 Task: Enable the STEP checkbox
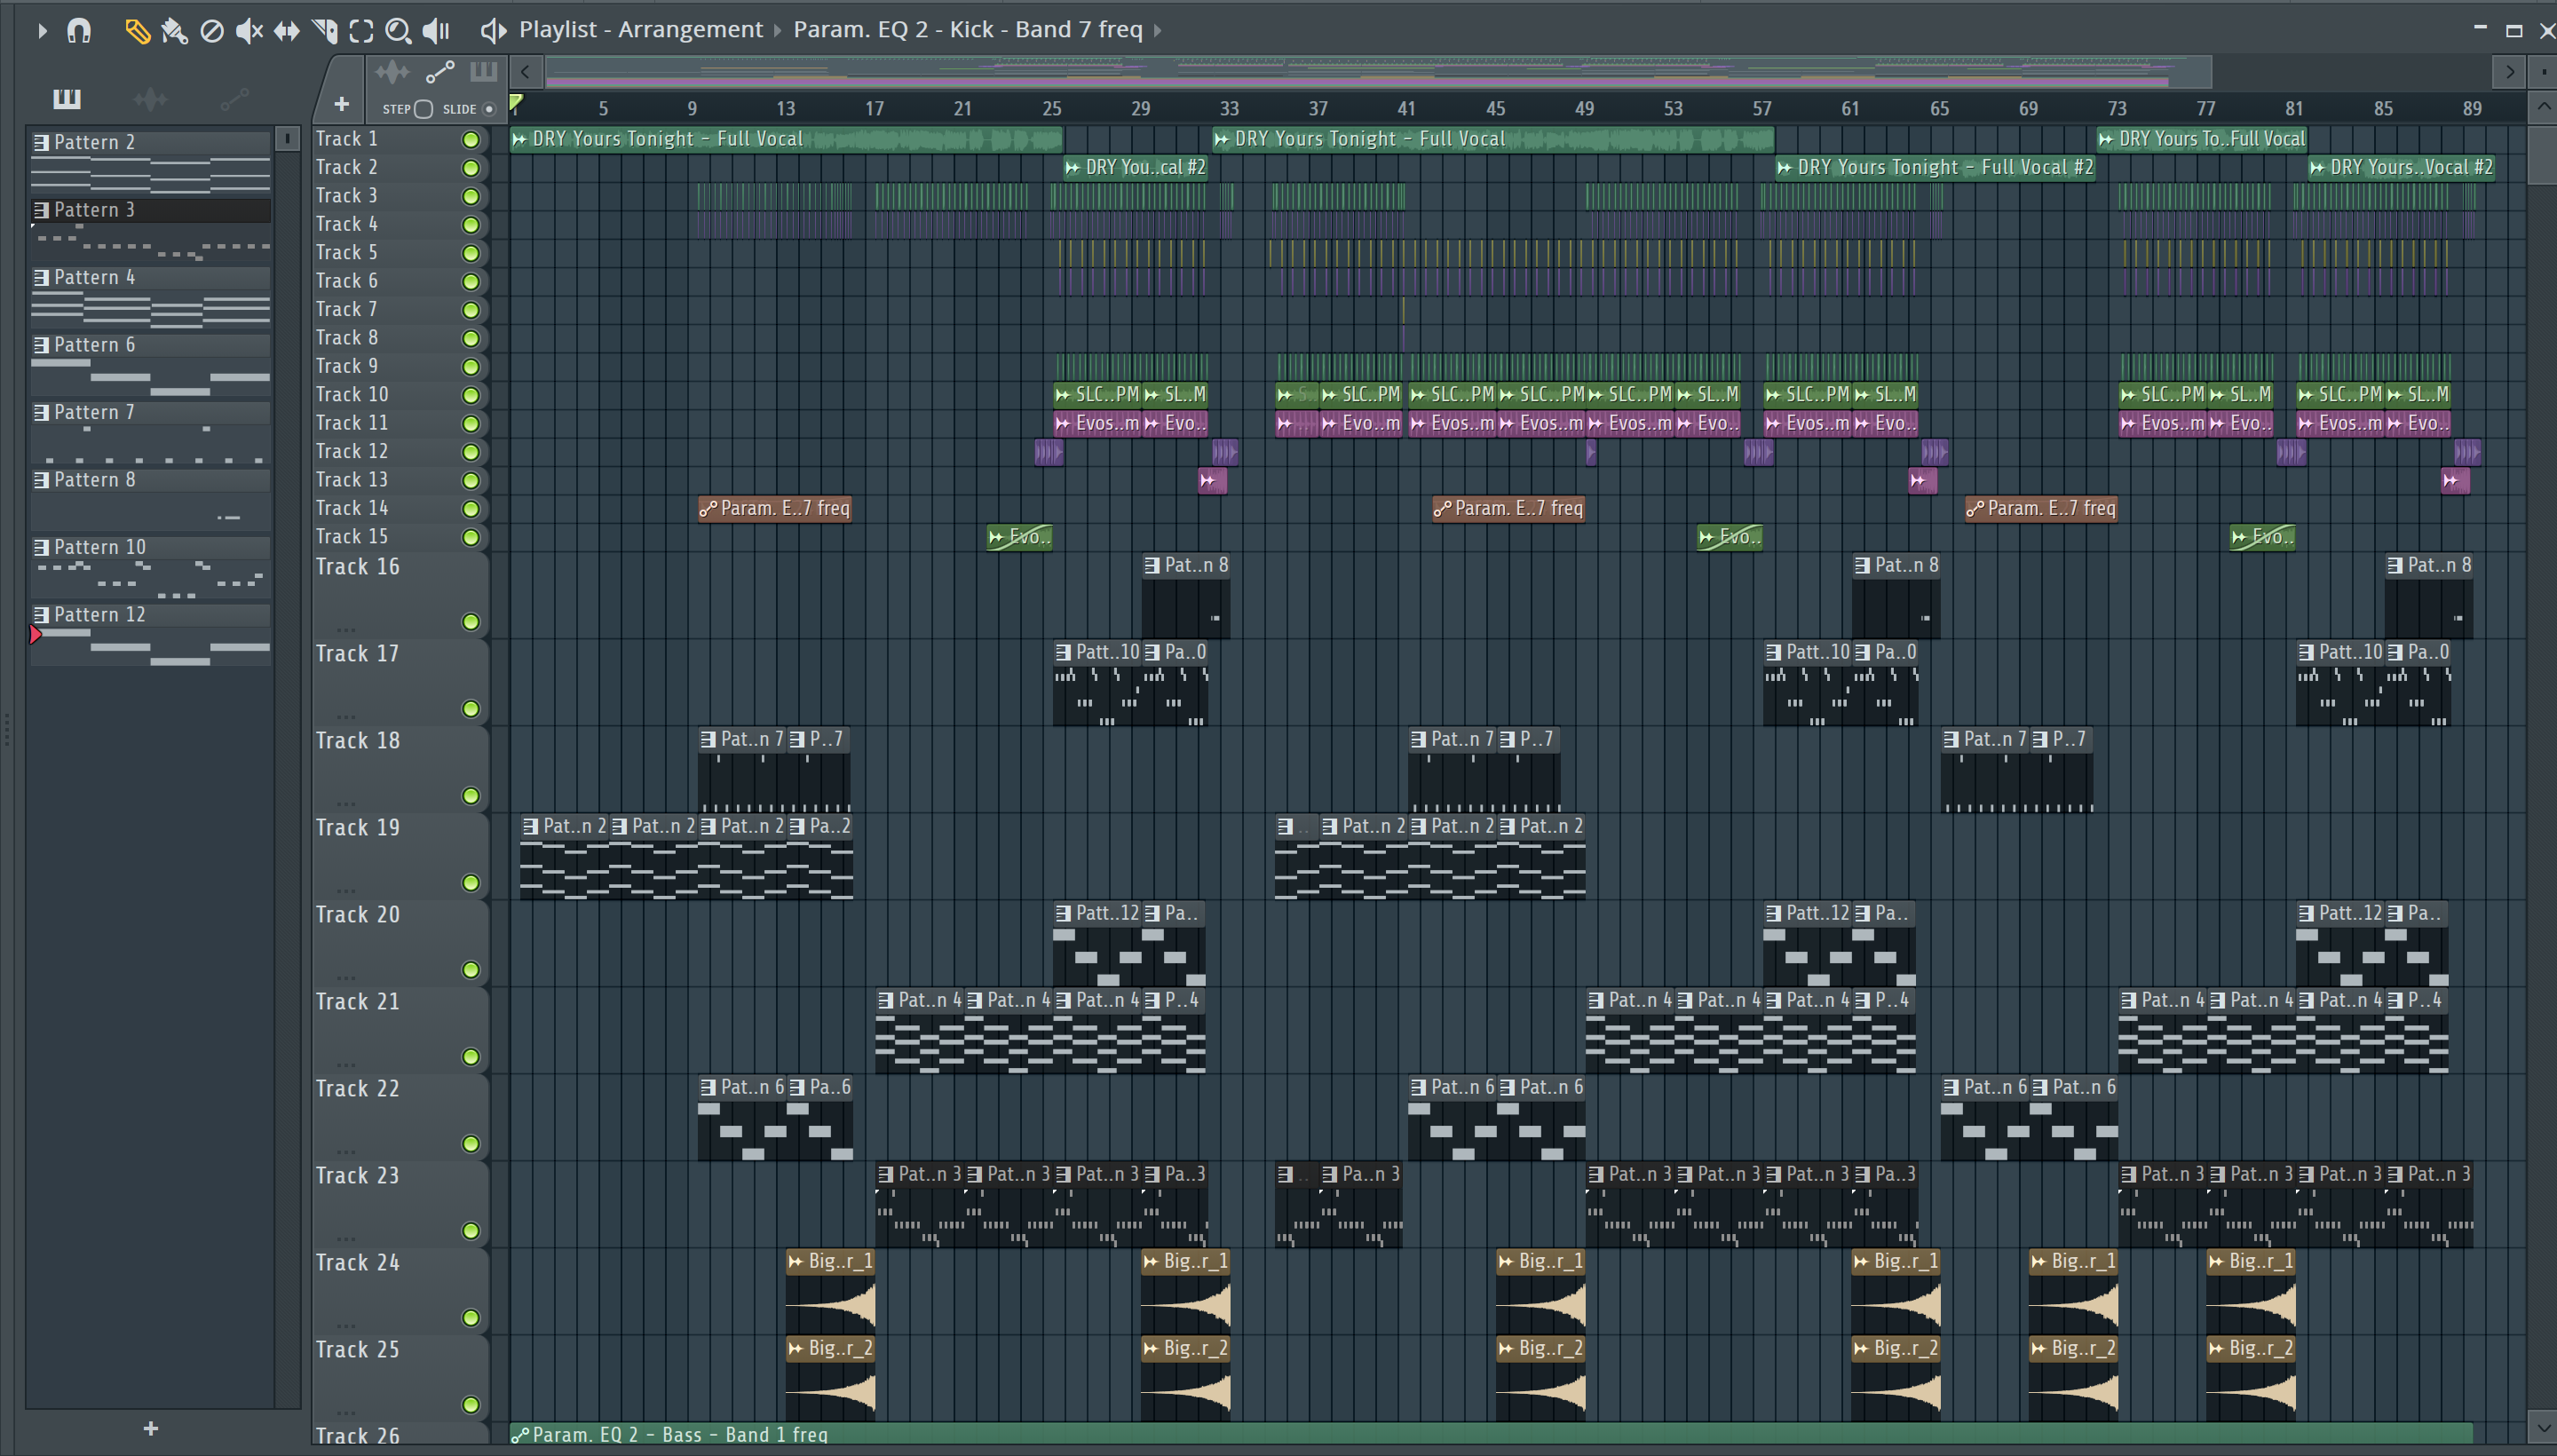coord(423,109)
